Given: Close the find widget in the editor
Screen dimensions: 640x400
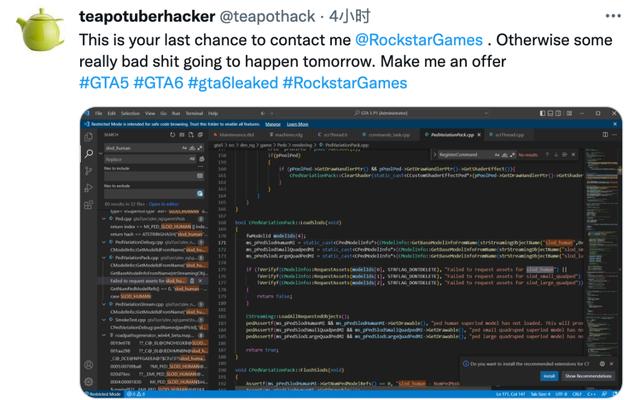Looking at the screenshot, I should click(573, 155).
